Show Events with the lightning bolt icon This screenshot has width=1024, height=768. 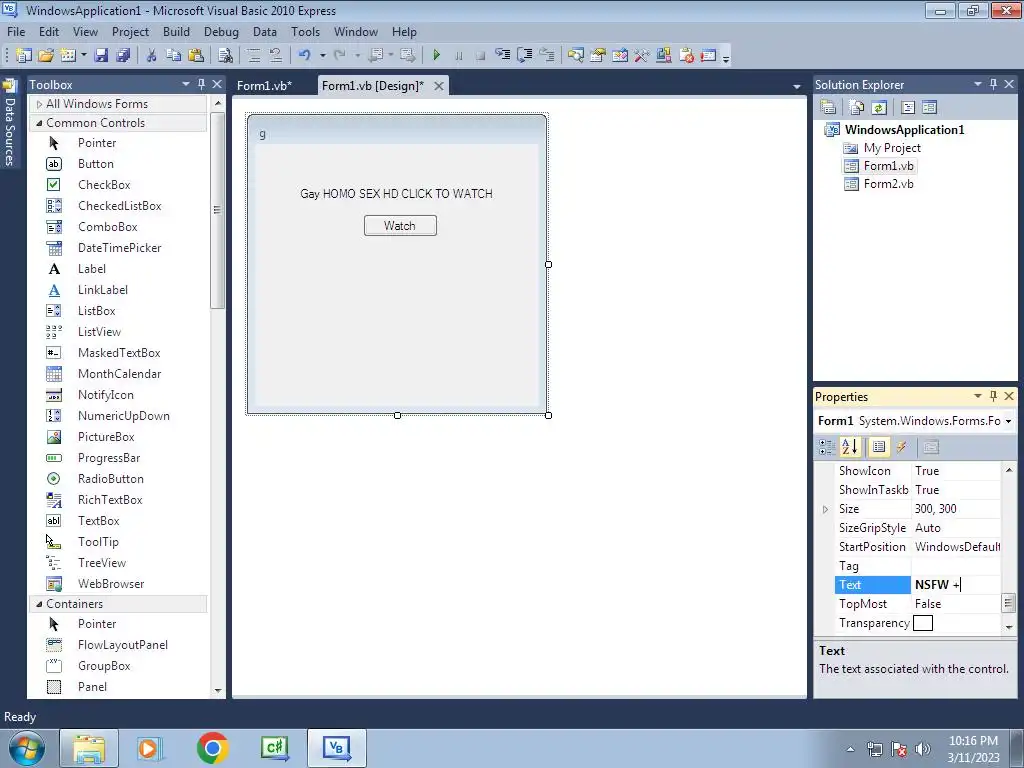coord(901,447)
